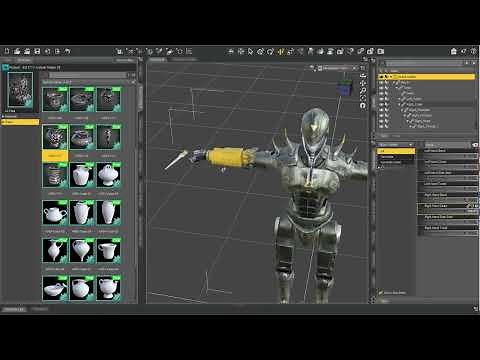480x360 pixels.
Task: Select the yellow All group in Parameters
Action: pos(396,151)
